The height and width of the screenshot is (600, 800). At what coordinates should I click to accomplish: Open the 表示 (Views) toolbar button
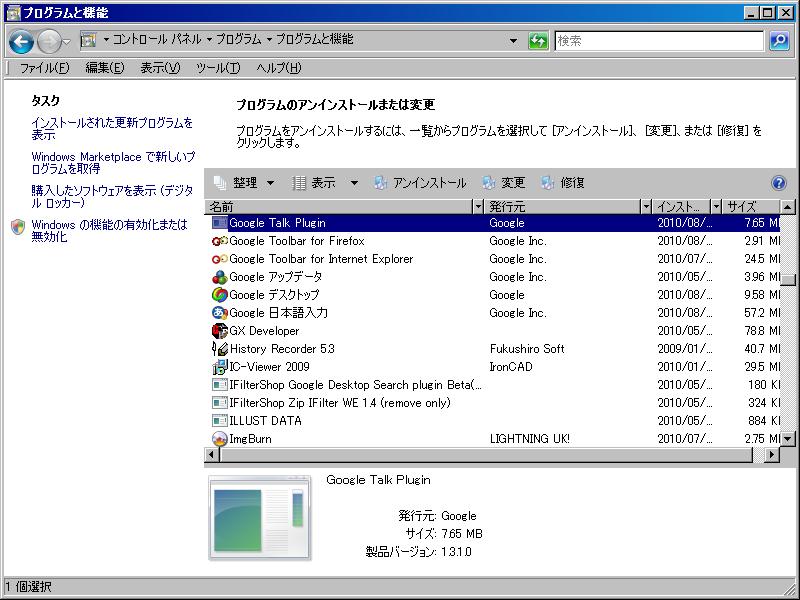(315, 183)
